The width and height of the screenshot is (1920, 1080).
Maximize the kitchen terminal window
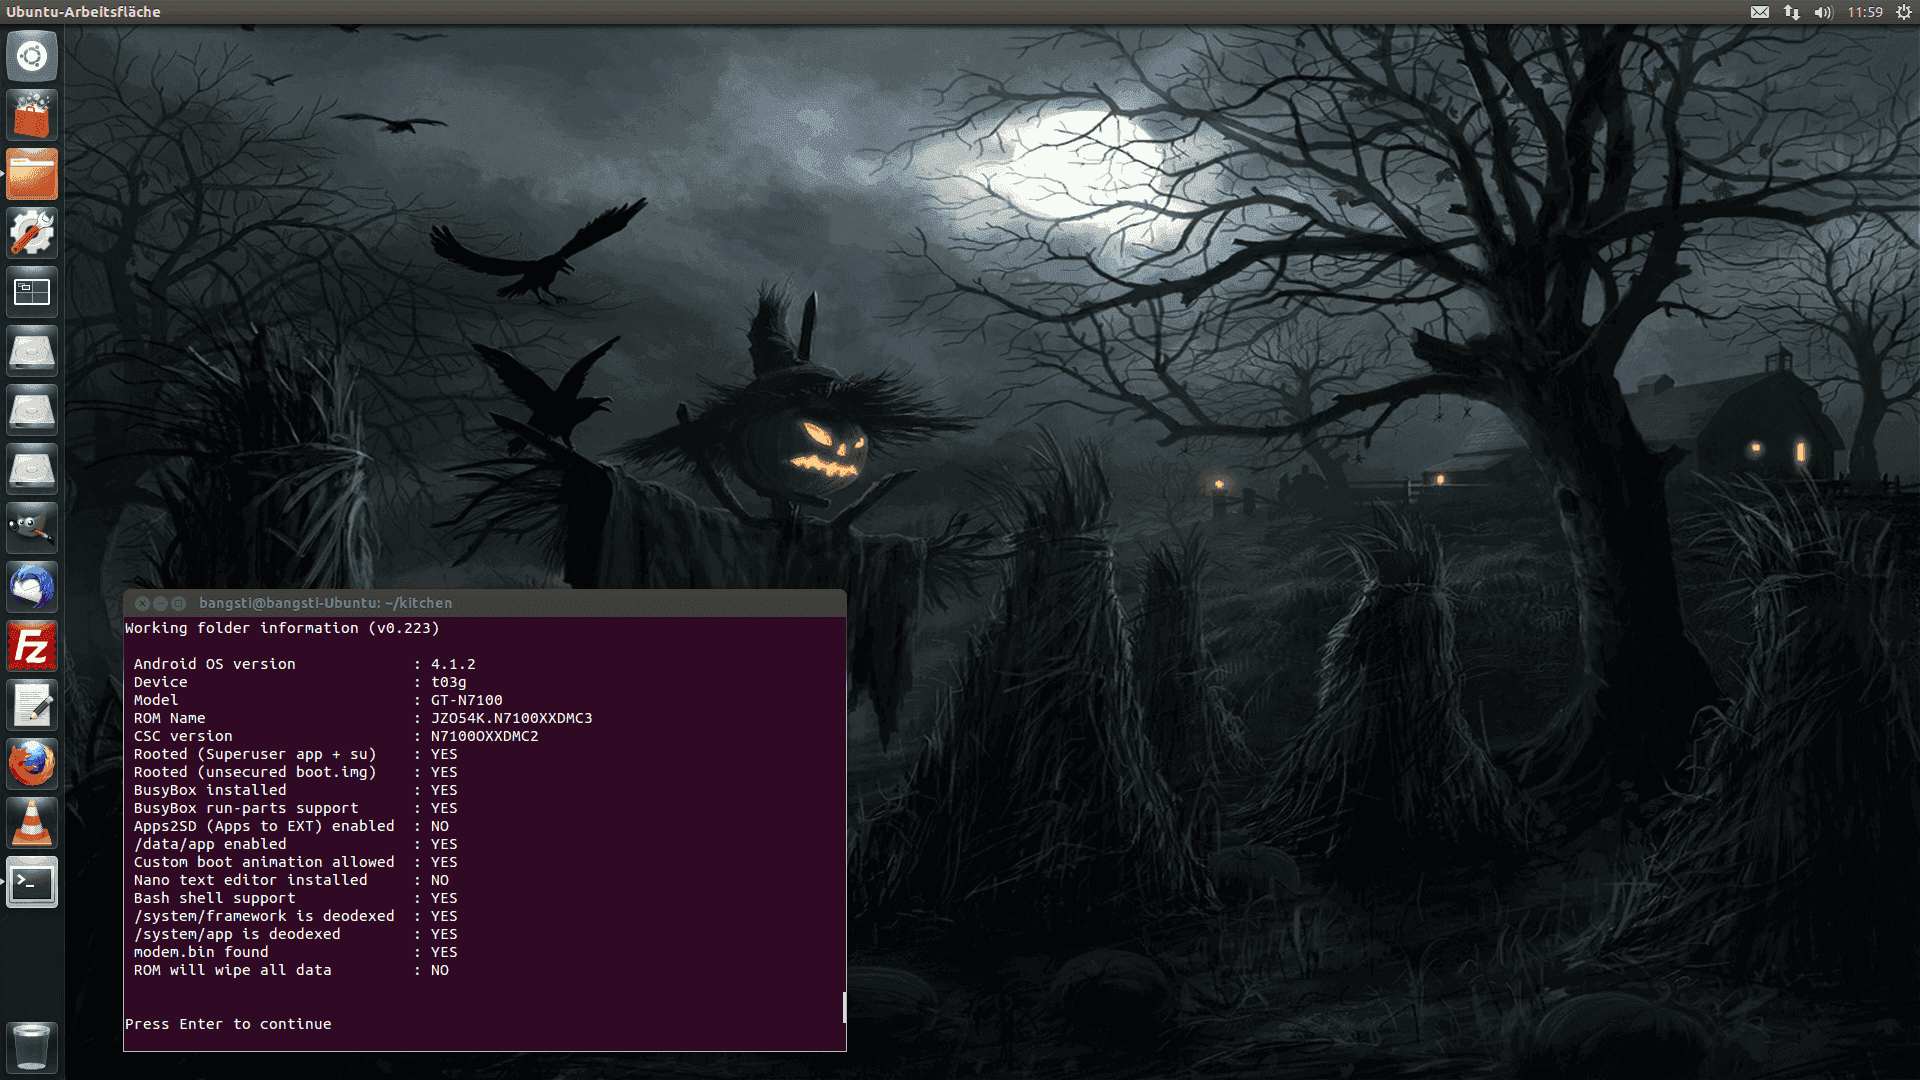[x=178, y=603]
